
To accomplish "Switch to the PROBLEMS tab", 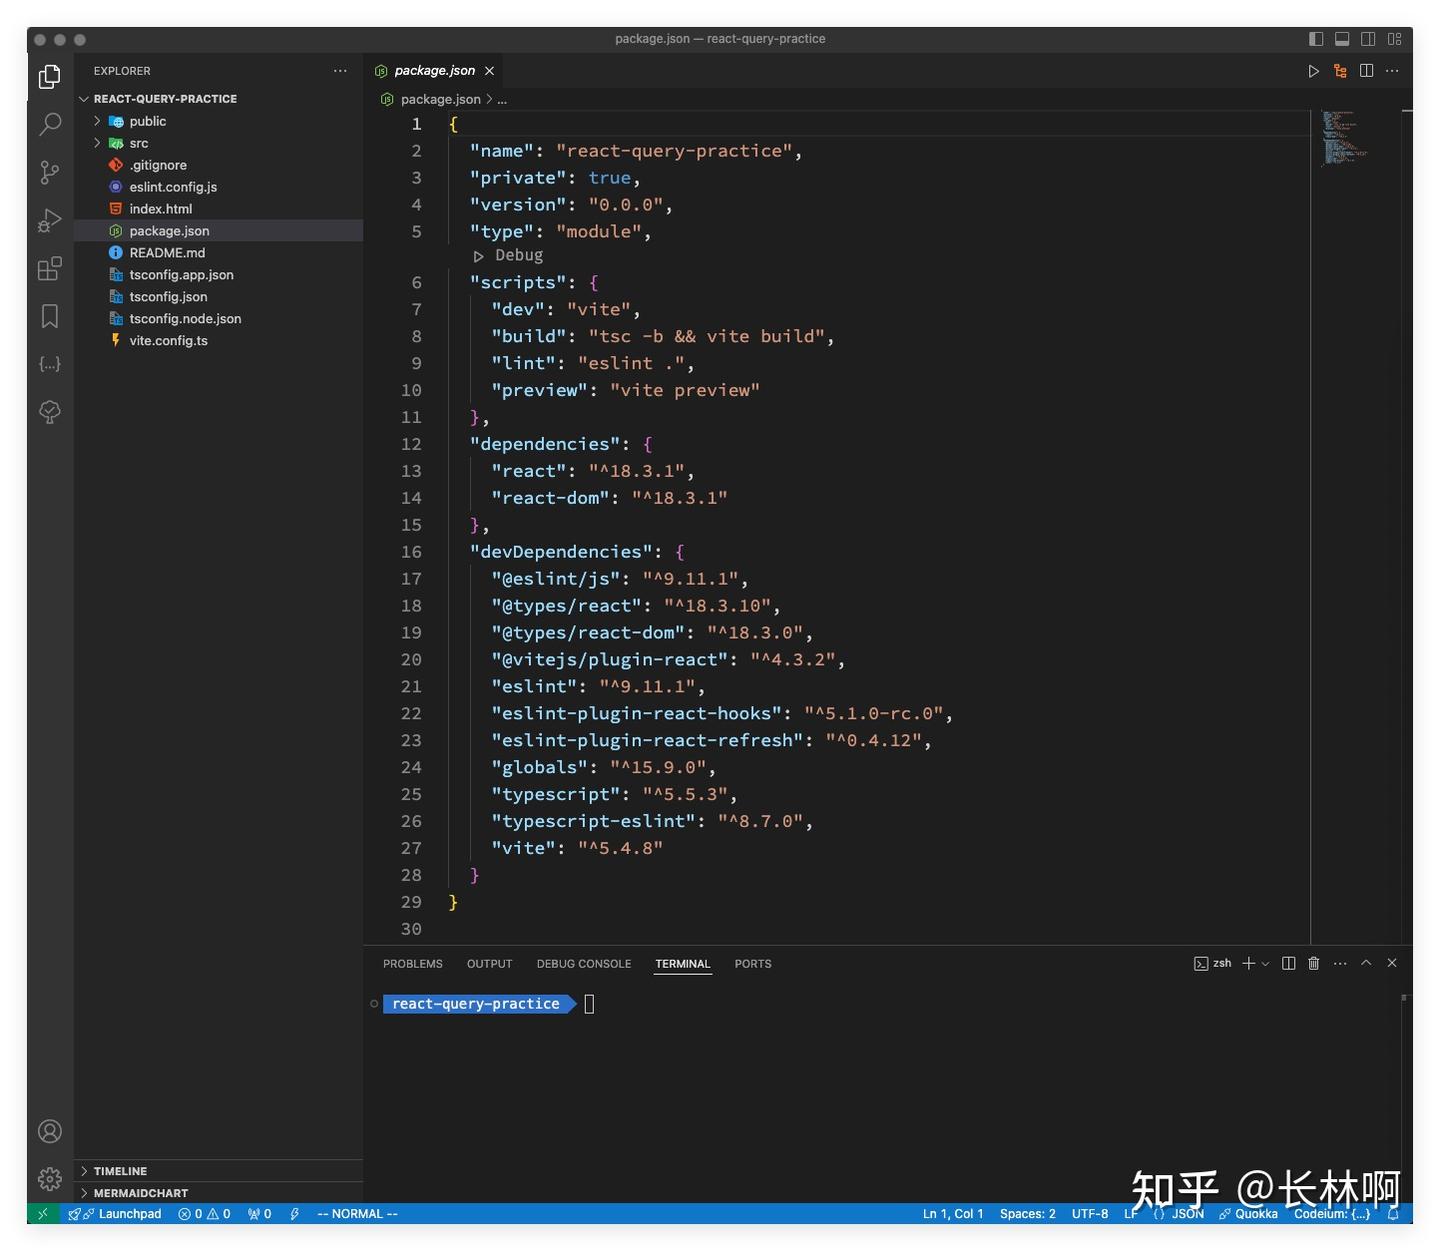I will point(412,963).
